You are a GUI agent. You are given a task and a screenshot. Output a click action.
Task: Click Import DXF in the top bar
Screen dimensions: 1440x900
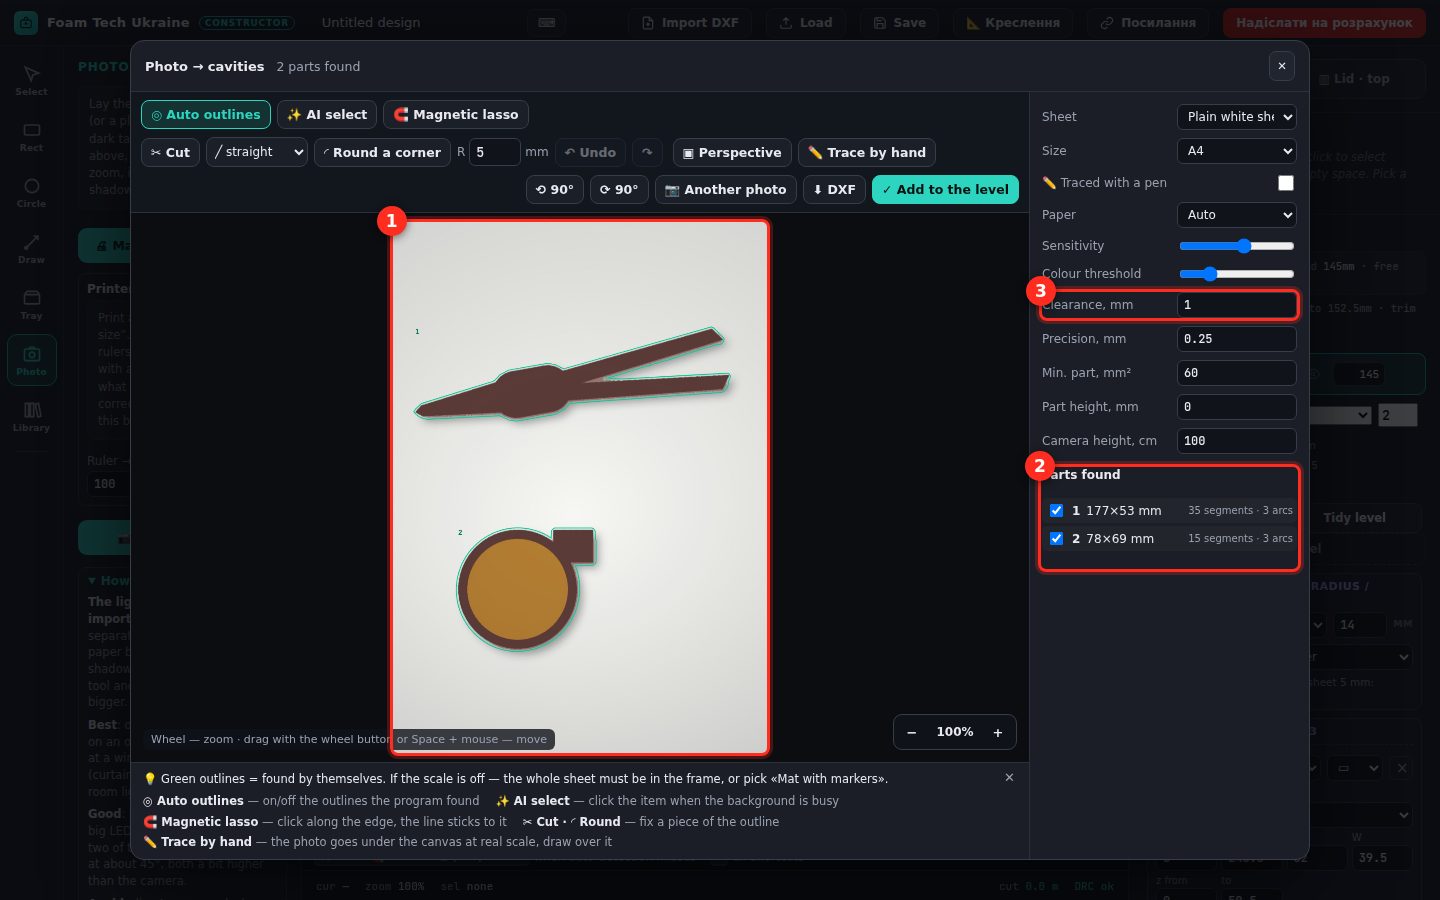(x=690, y=22)
